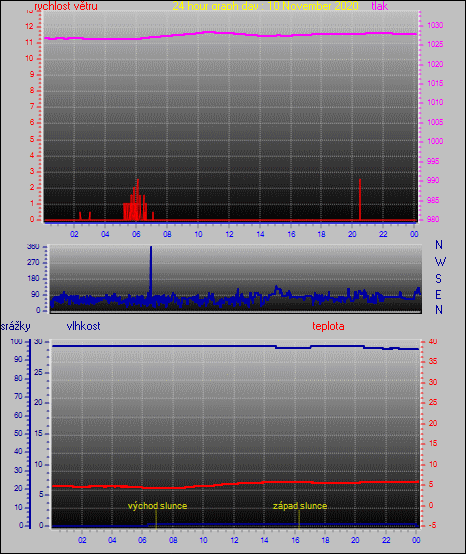Click the S compass direction label
Viewport: 466px width, 554px height.
coord(438,279)
